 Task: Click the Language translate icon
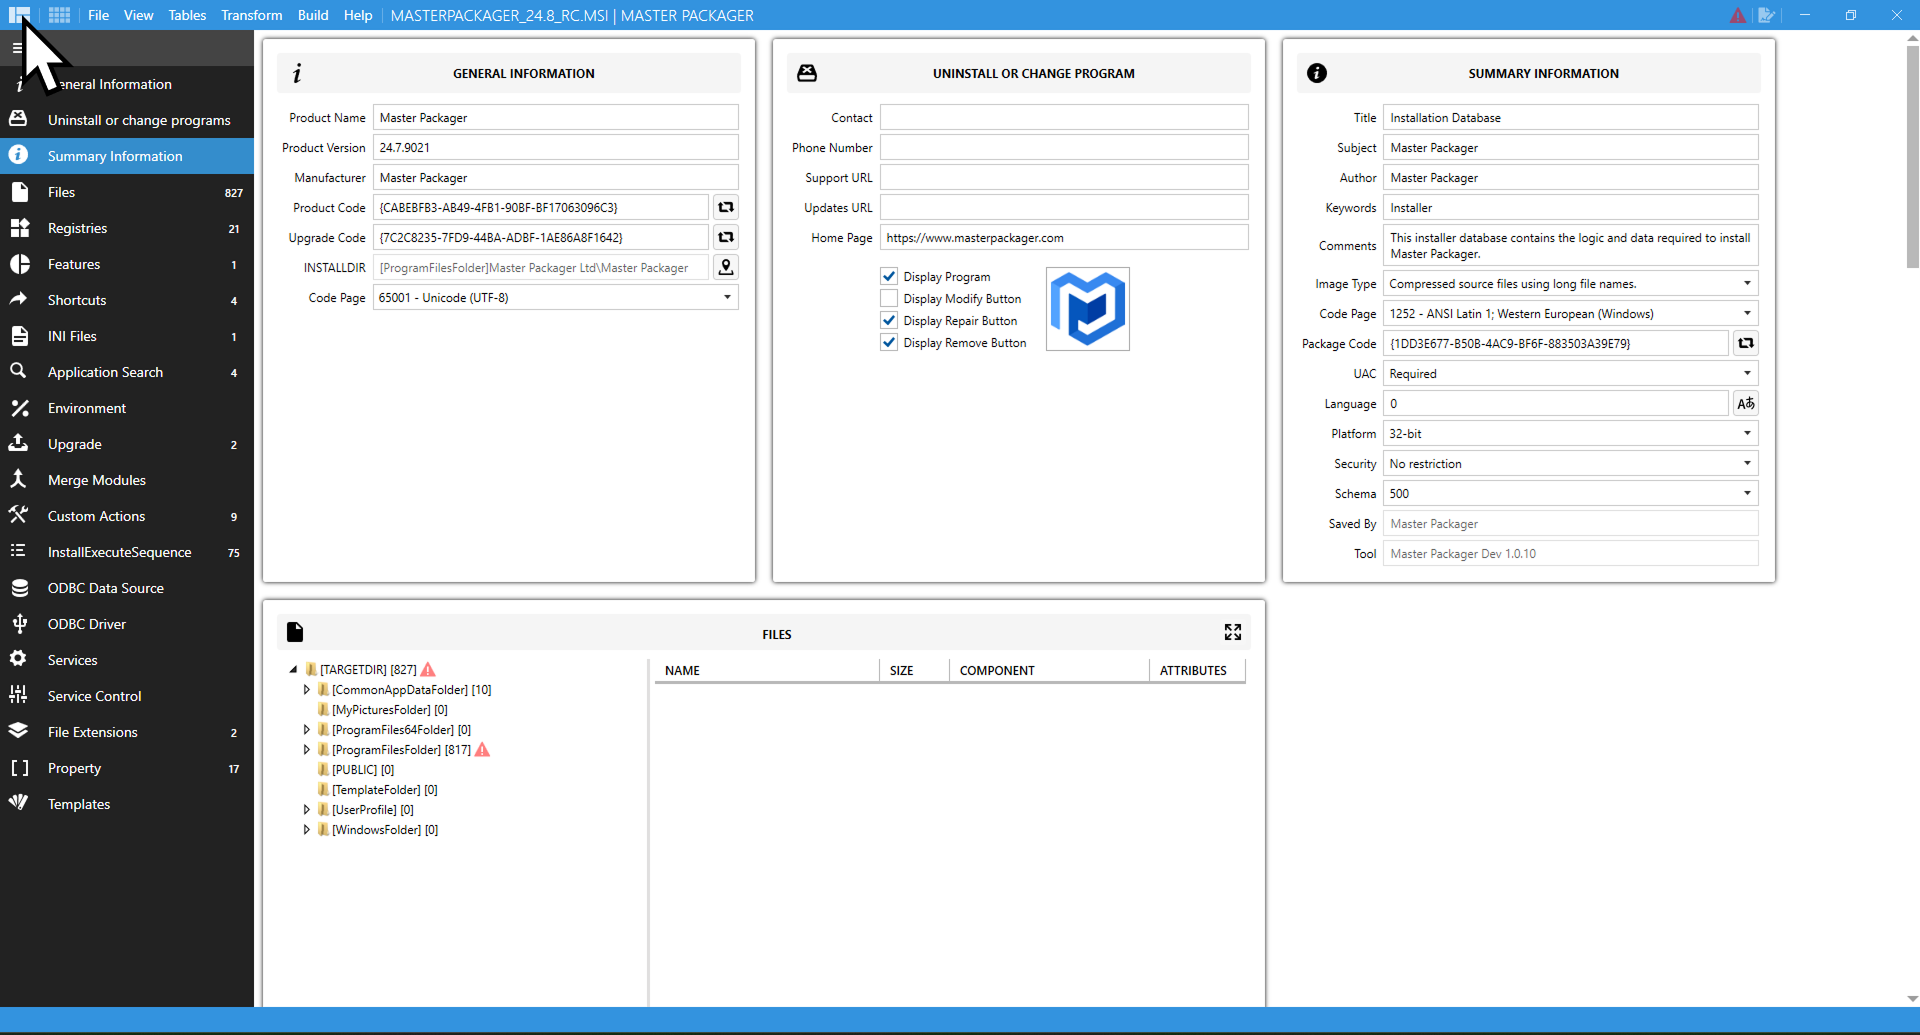(x=1746, y=403)
